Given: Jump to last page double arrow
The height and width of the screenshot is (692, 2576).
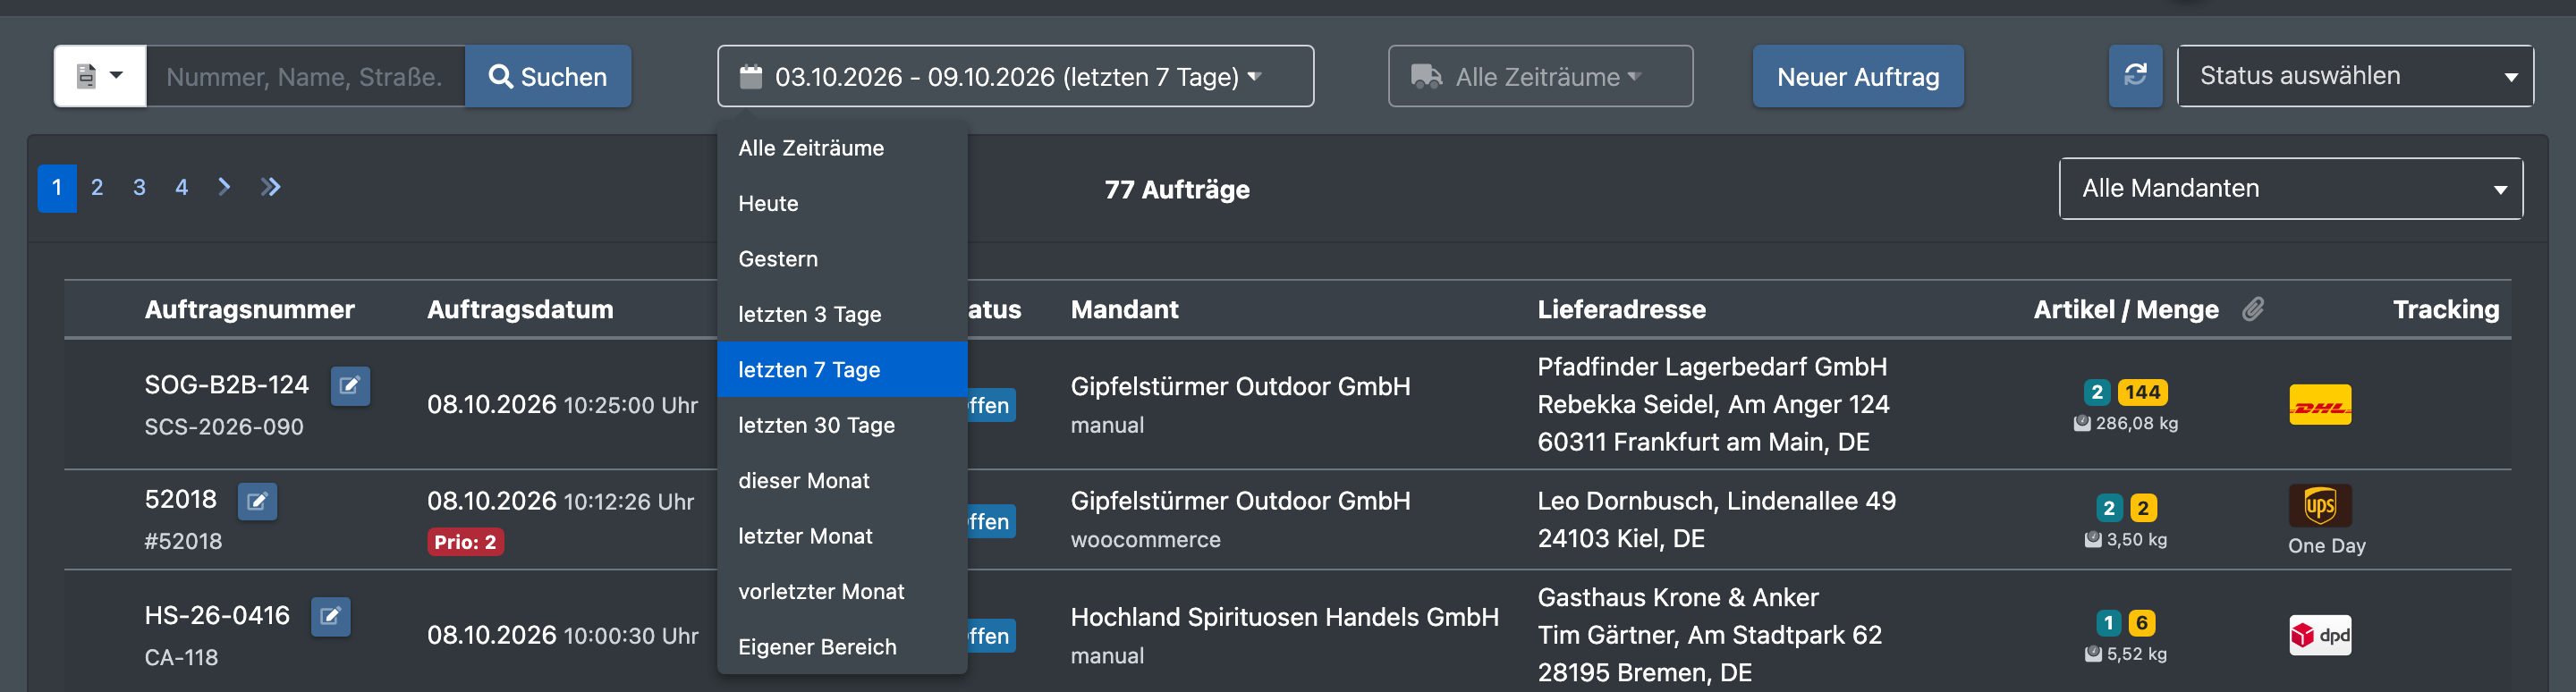Looking at the screenshot, I should pos(270,187).
